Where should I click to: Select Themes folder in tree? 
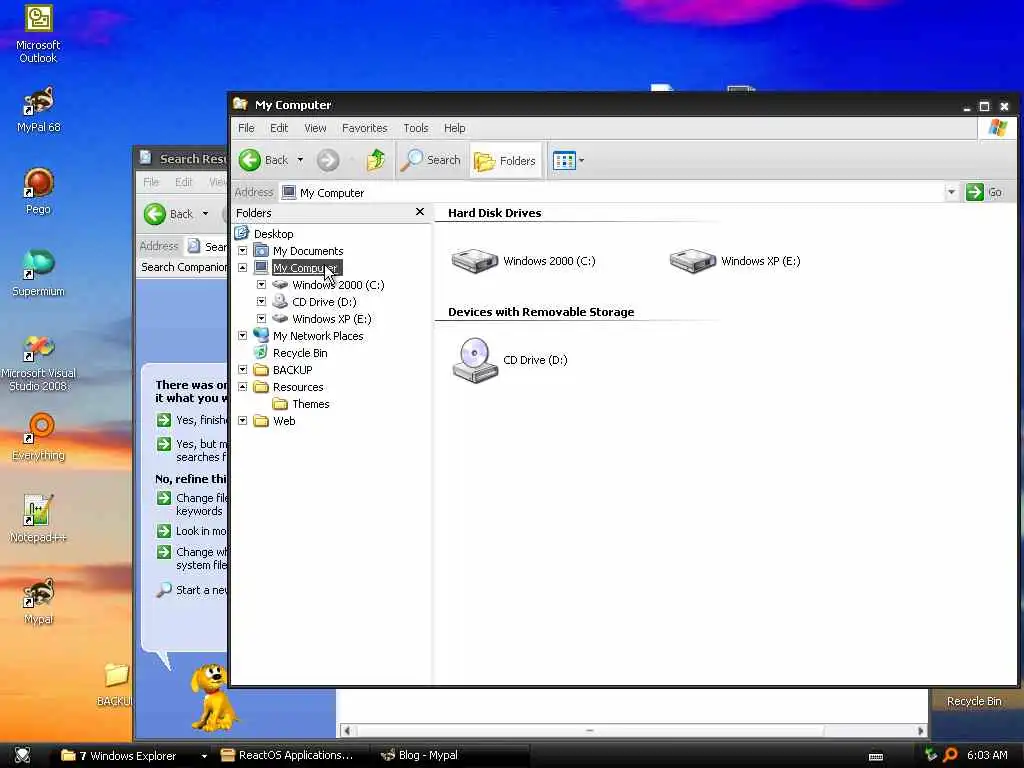point(310,404)
